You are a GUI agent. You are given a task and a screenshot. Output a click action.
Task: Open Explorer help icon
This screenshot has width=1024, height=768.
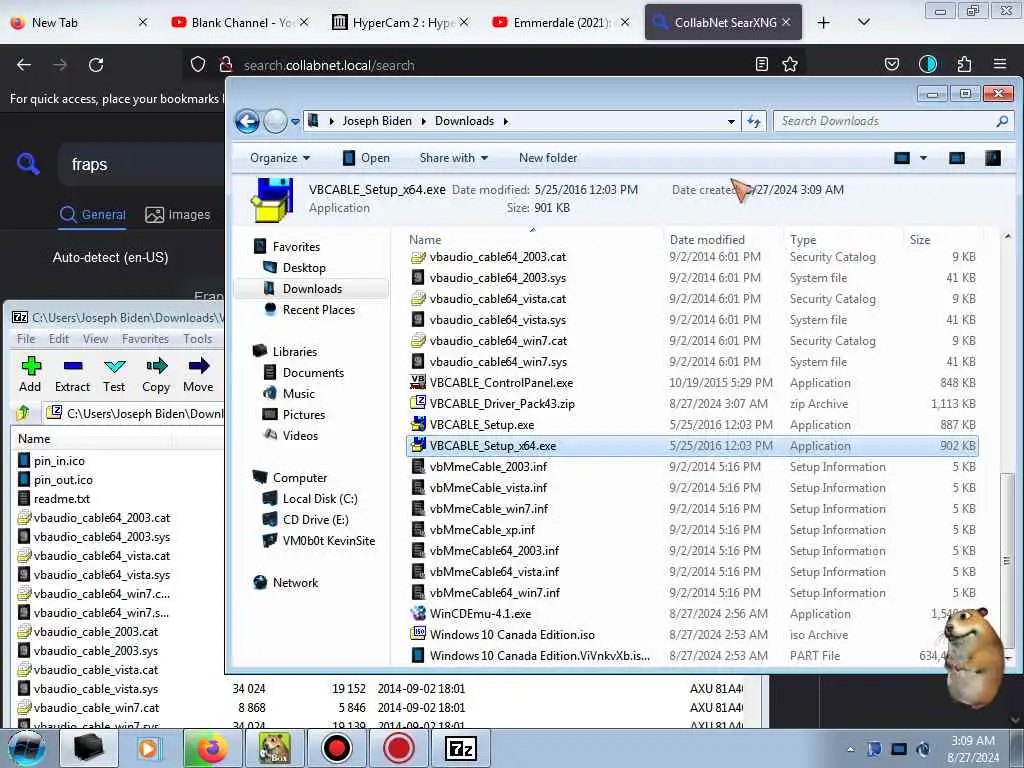point(993,158)
